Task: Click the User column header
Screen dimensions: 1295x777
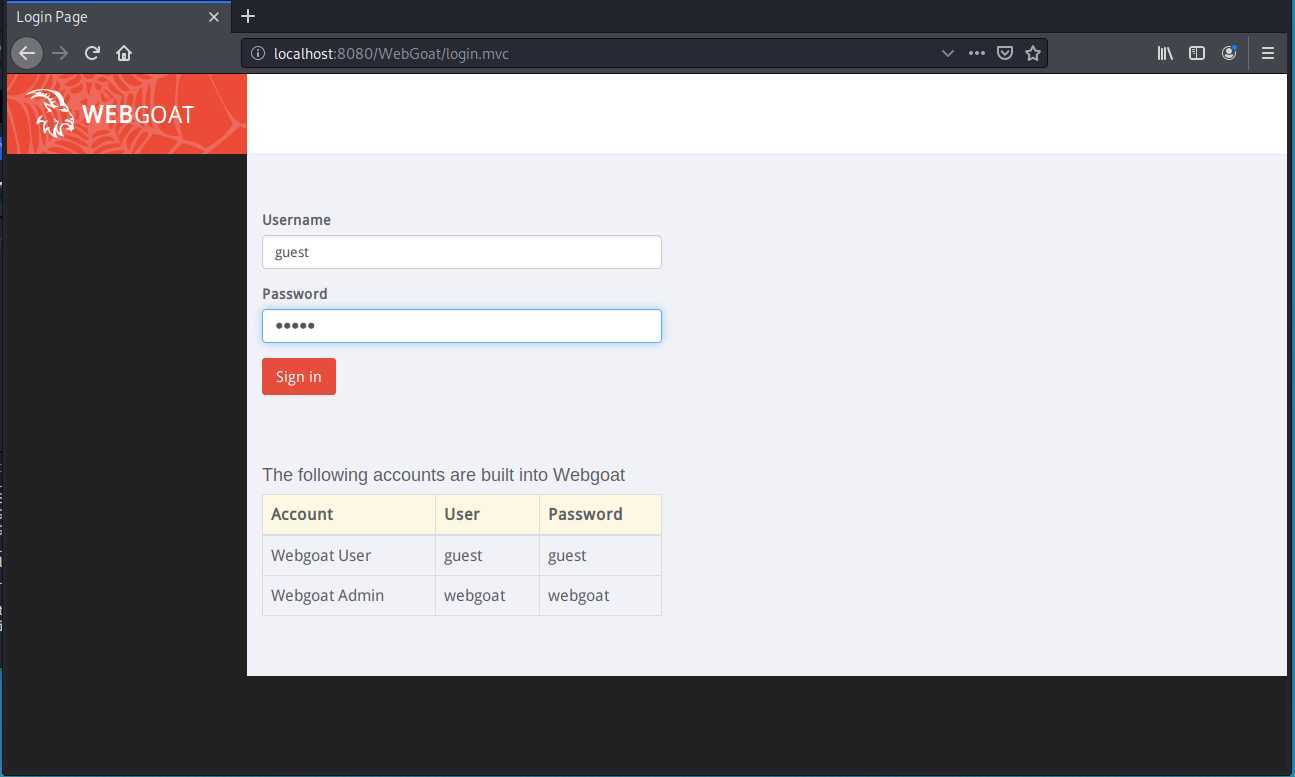Action: click(487, 514)
